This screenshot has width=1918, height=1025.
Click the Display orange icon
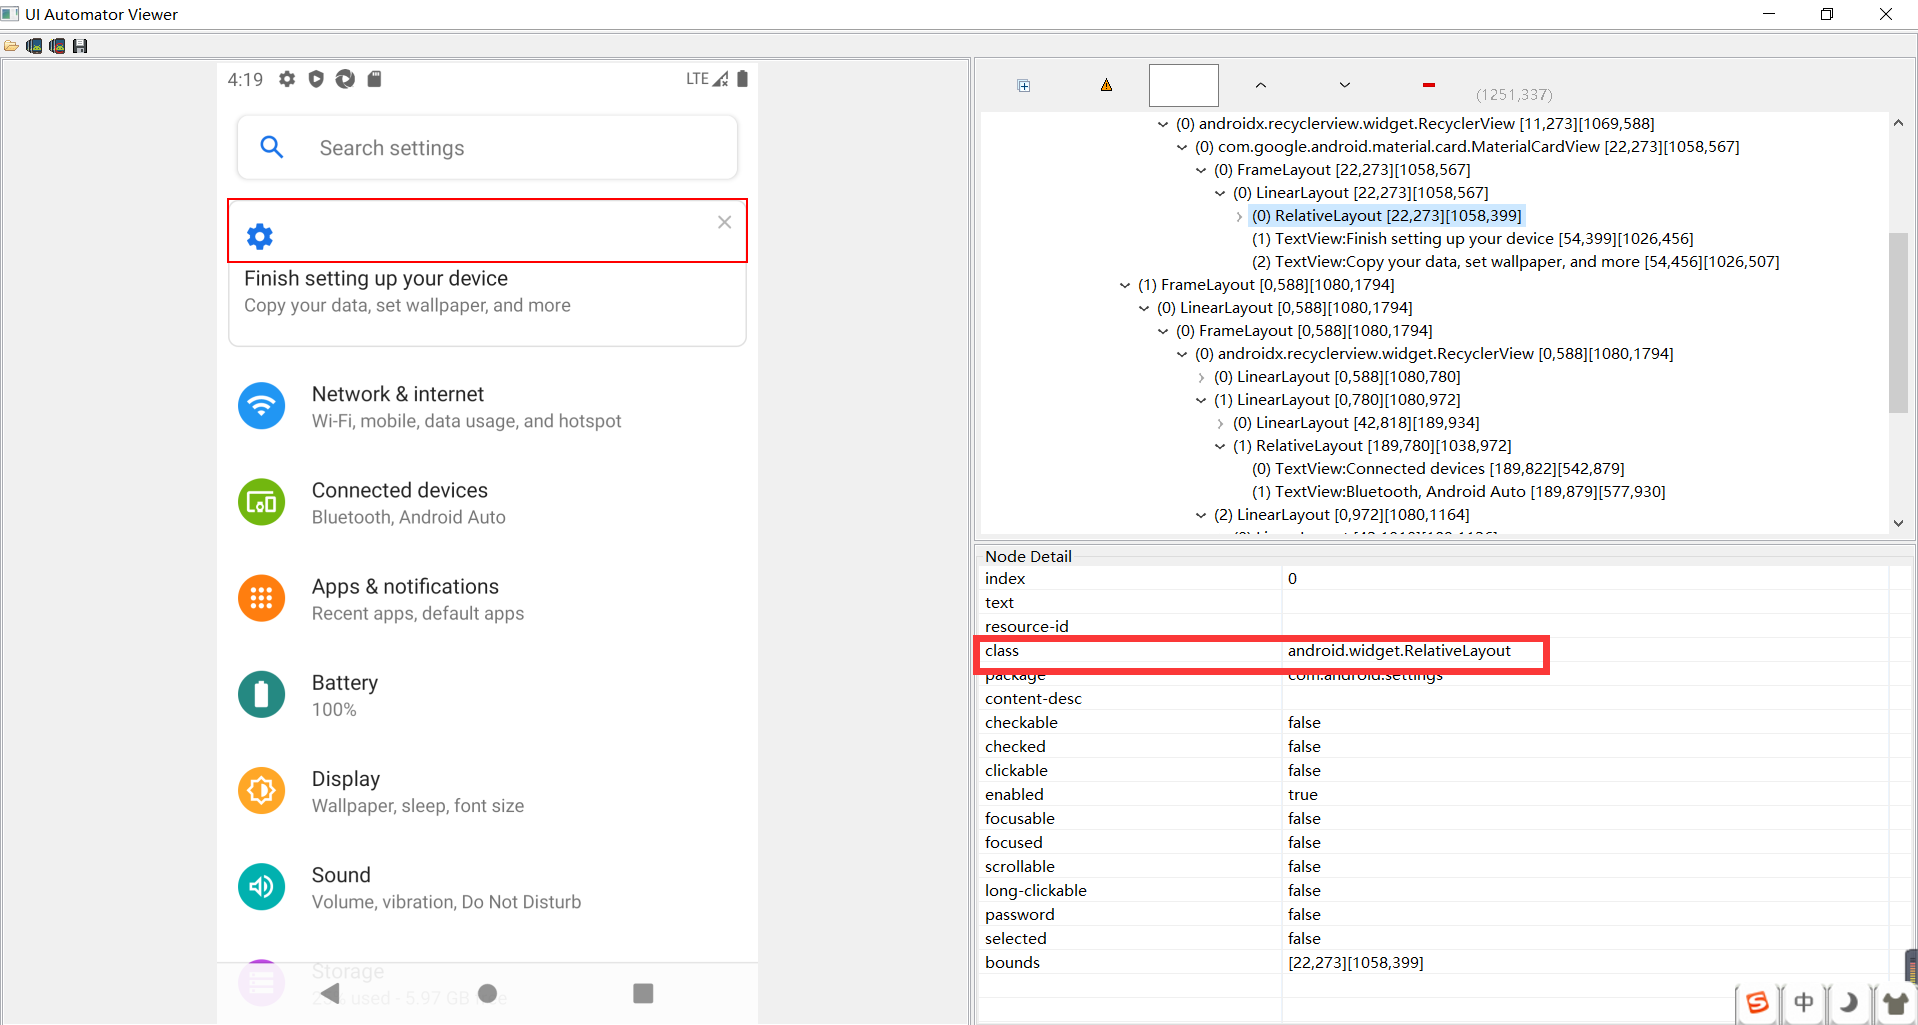coord(262,790)
